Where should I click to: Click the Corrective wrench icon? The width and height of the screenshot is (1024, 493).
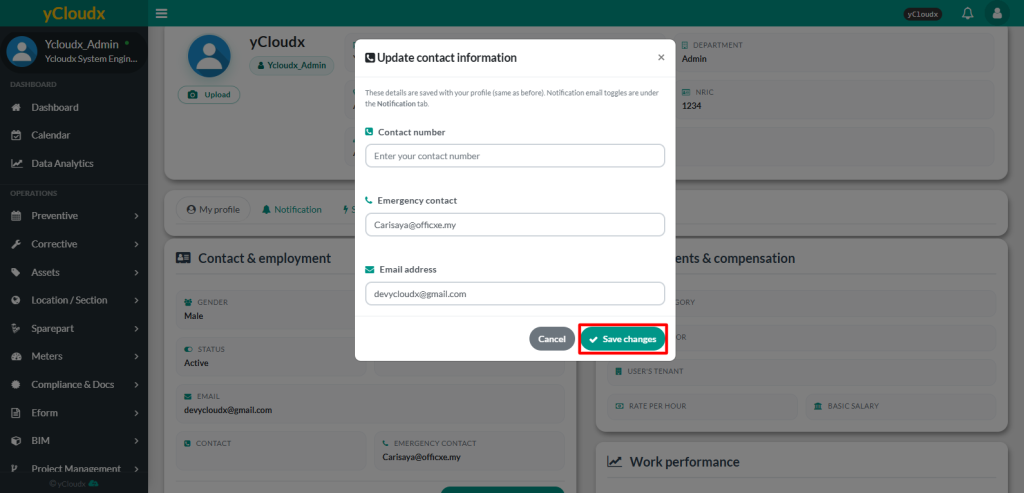pyautogui.click(x=17, y=244)
